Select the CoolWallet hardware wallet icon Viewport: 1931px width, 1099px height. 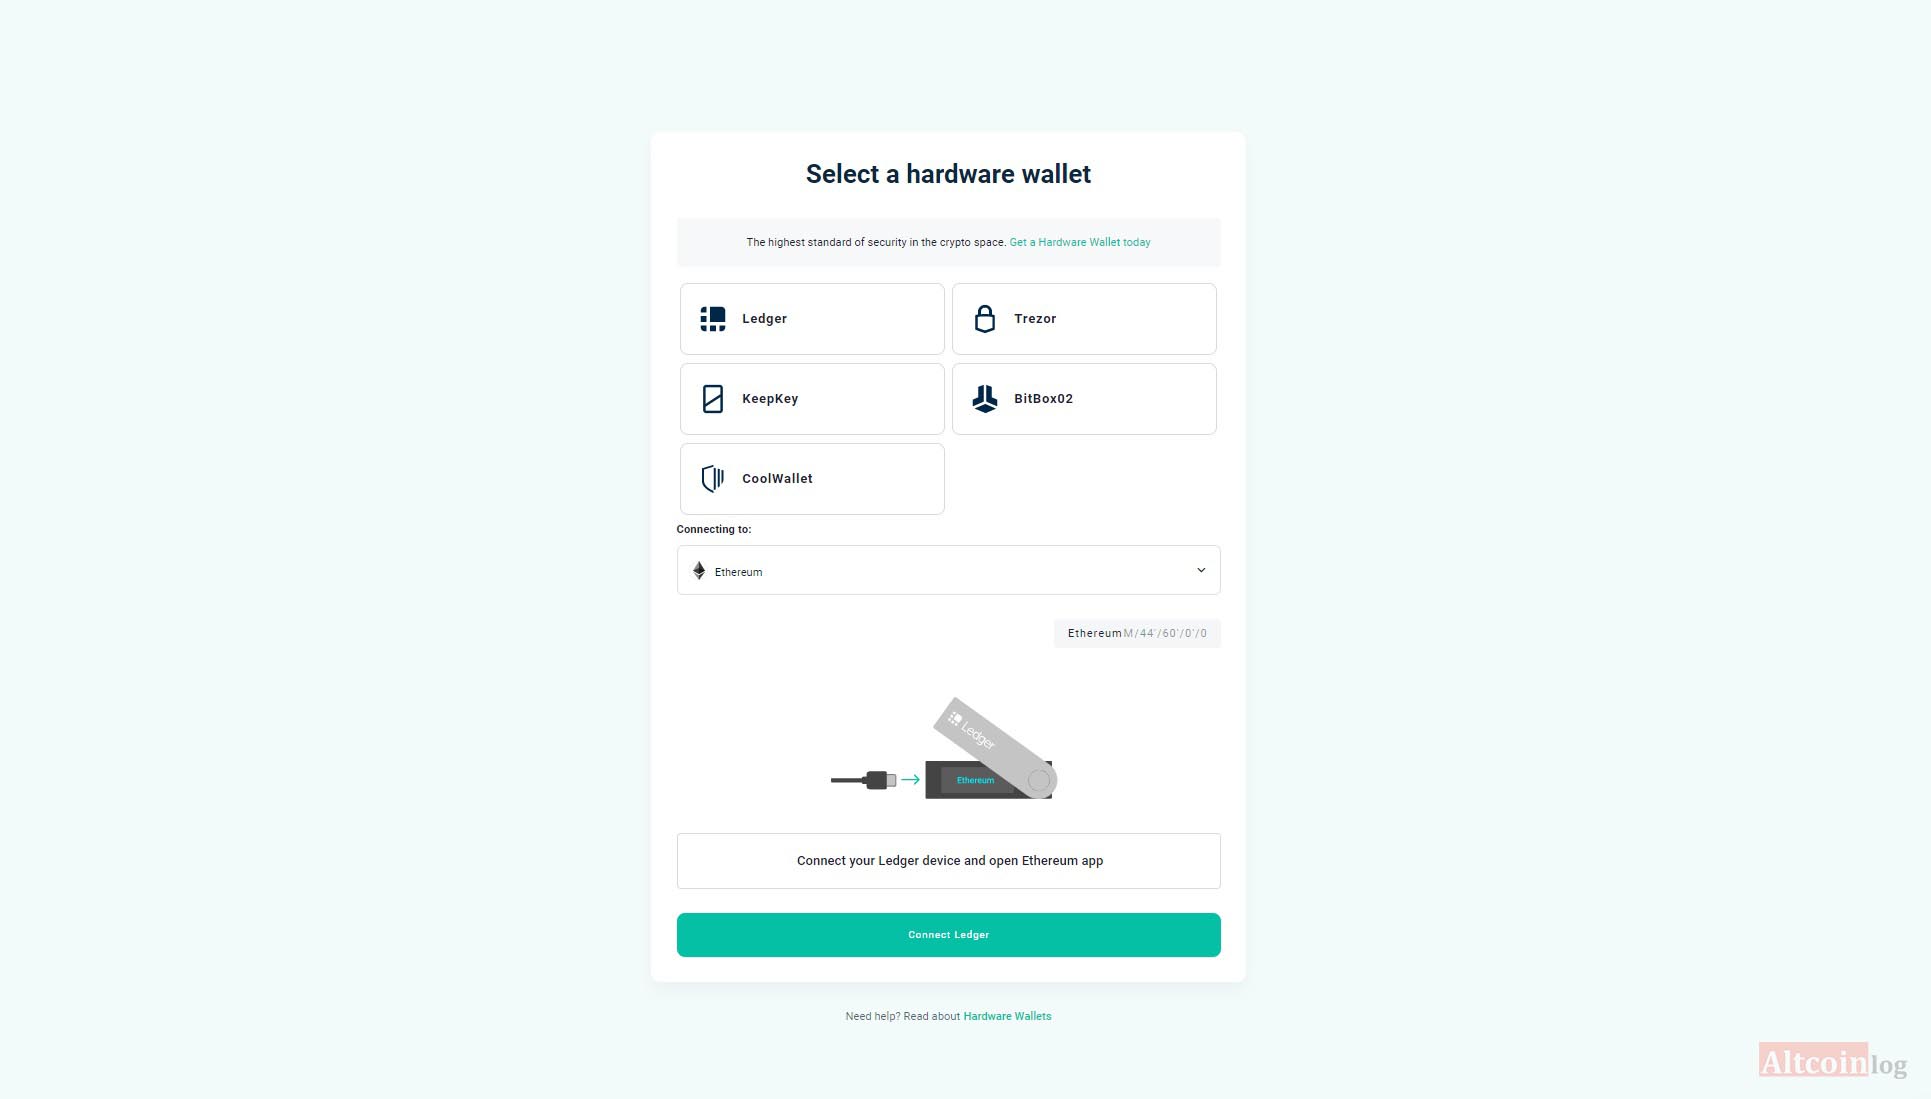coord(712,479)
